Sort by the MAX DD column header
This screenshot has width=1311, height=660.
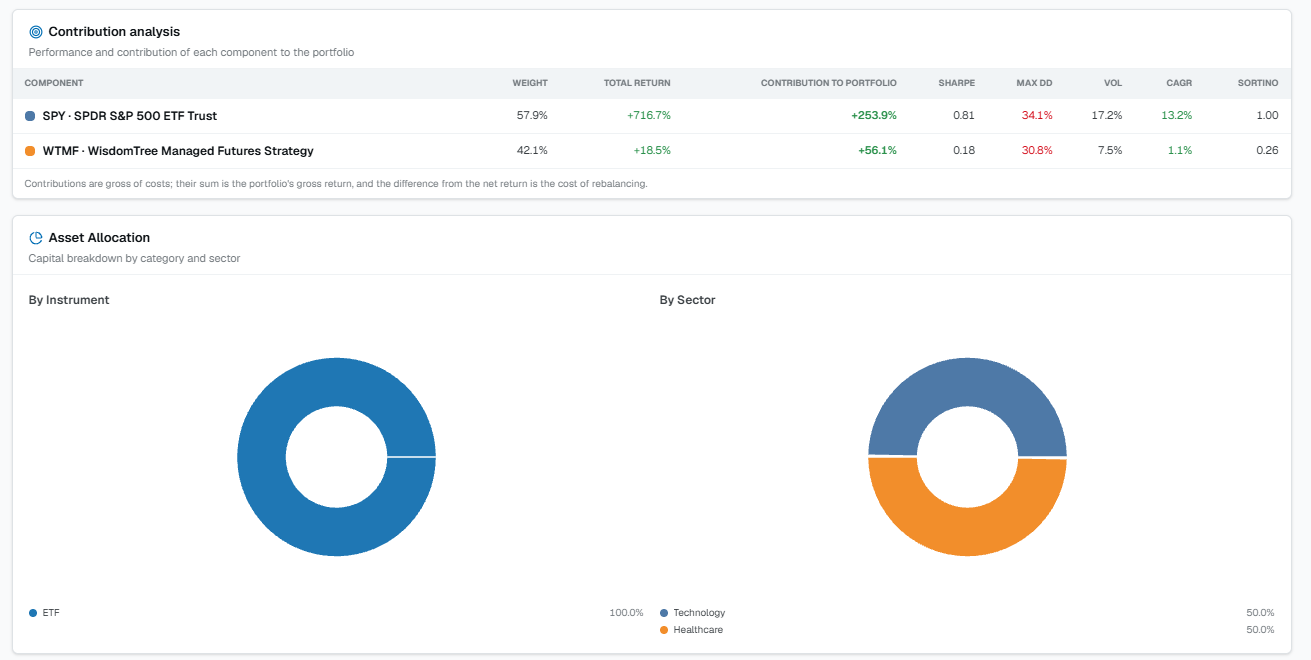pyautogui.click(x=1034, y=83)
